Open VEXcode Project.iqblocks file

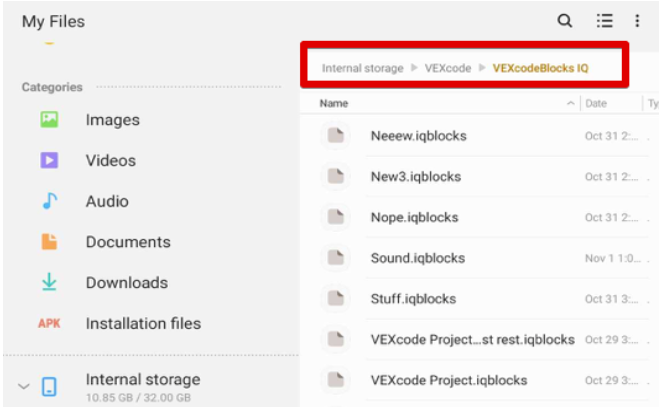pos(448,380)
